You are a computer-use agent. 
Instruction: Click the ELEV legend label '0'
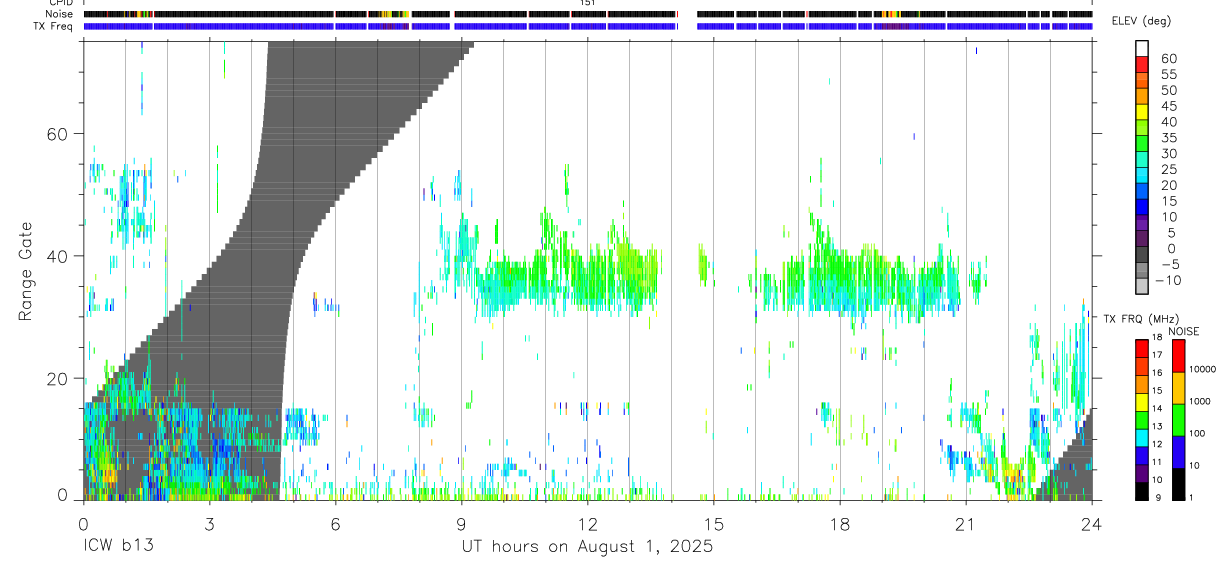tap(1172, 249)
